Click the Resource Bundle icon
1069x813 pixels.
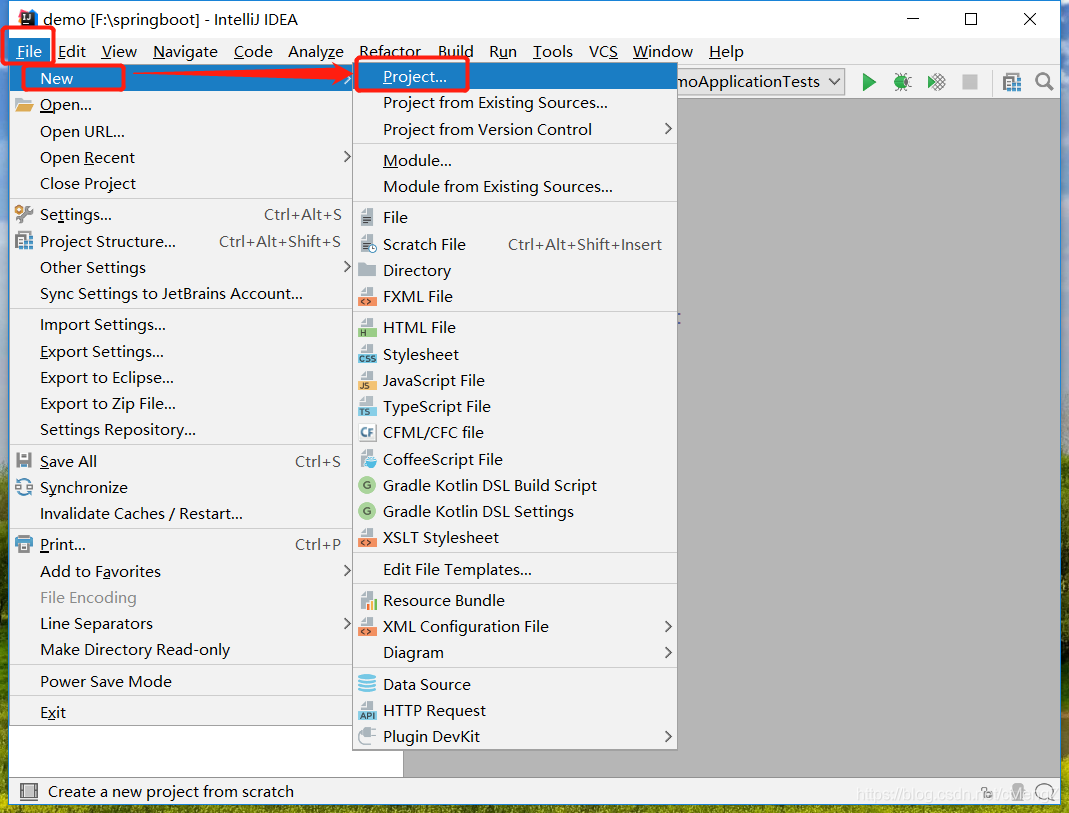367,600
